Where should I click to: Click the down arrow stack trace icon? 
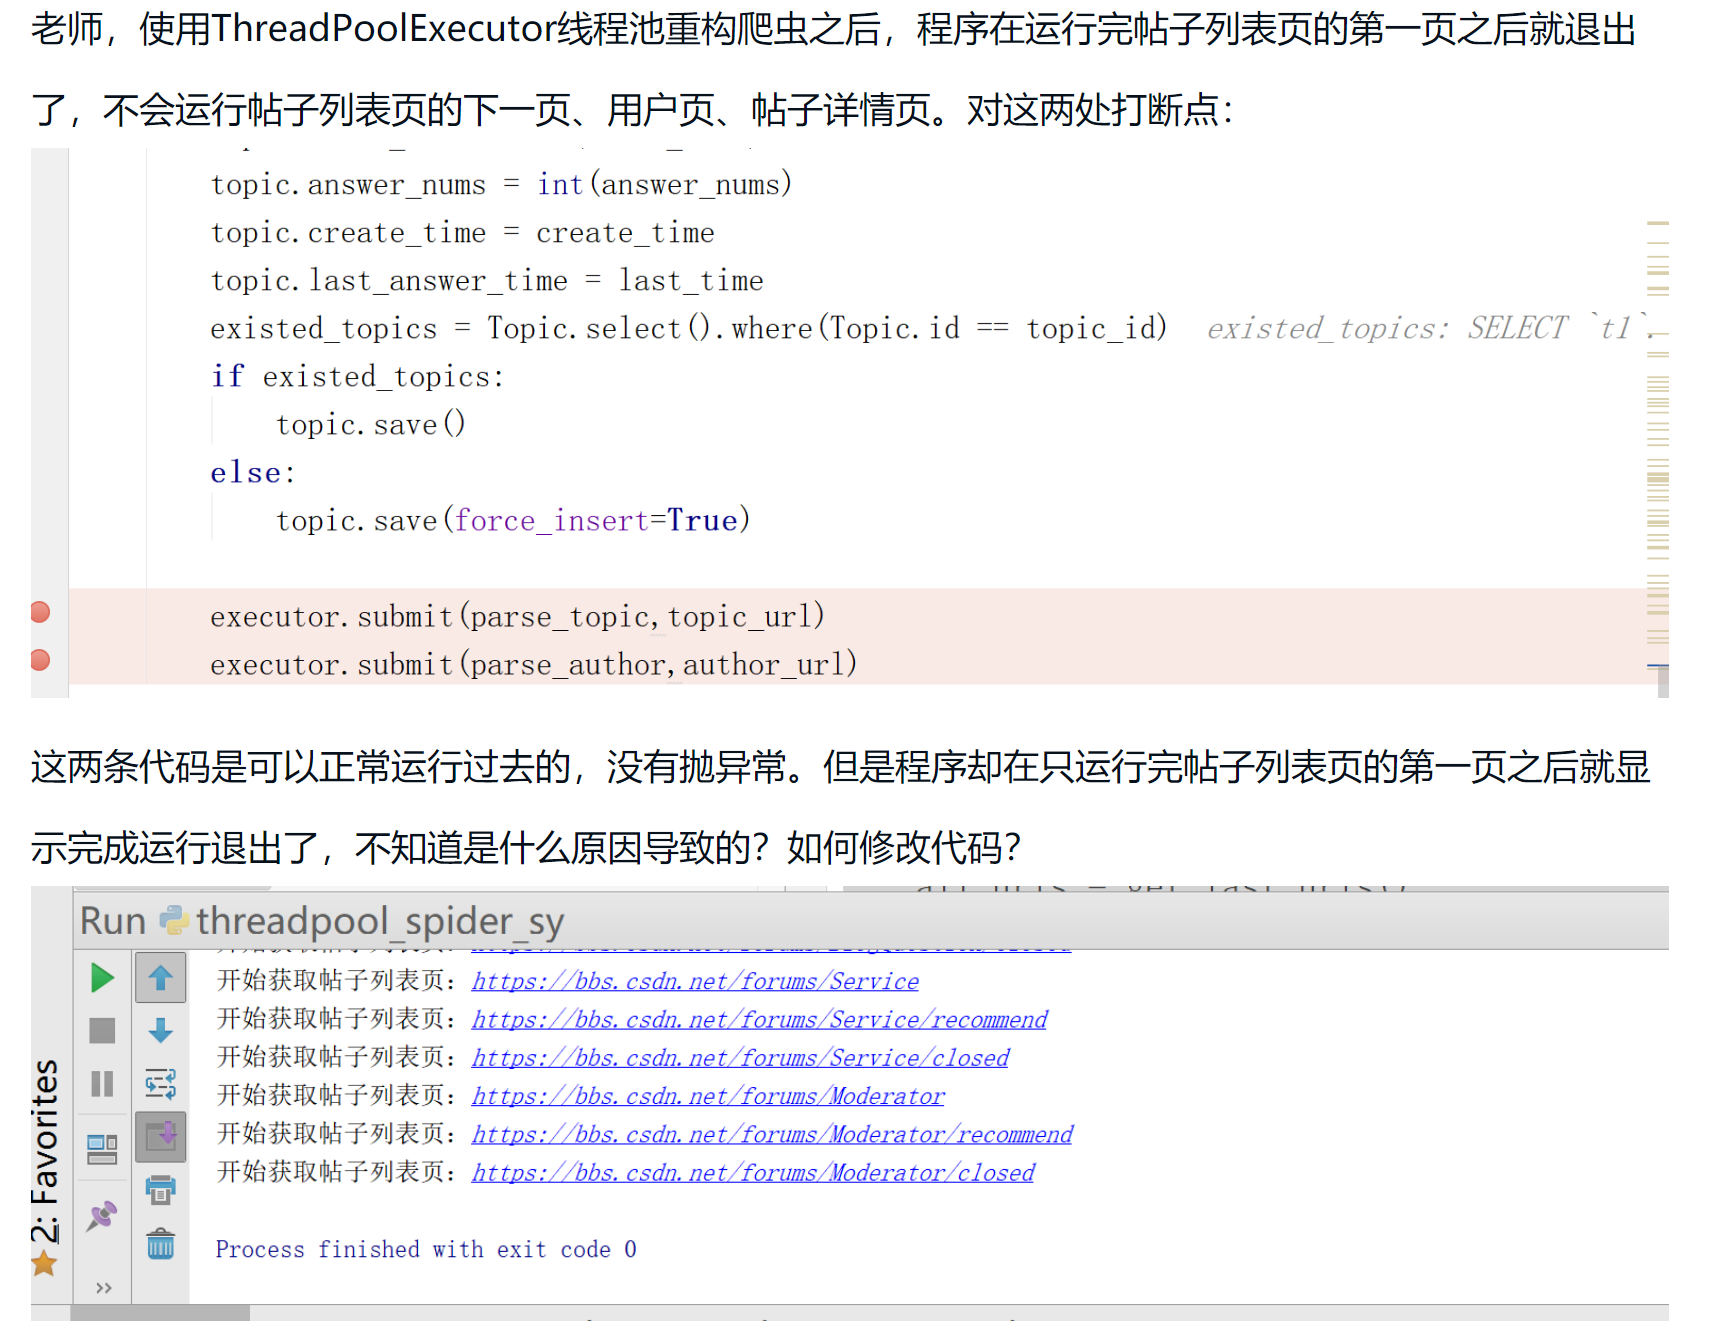(160, 1031)
